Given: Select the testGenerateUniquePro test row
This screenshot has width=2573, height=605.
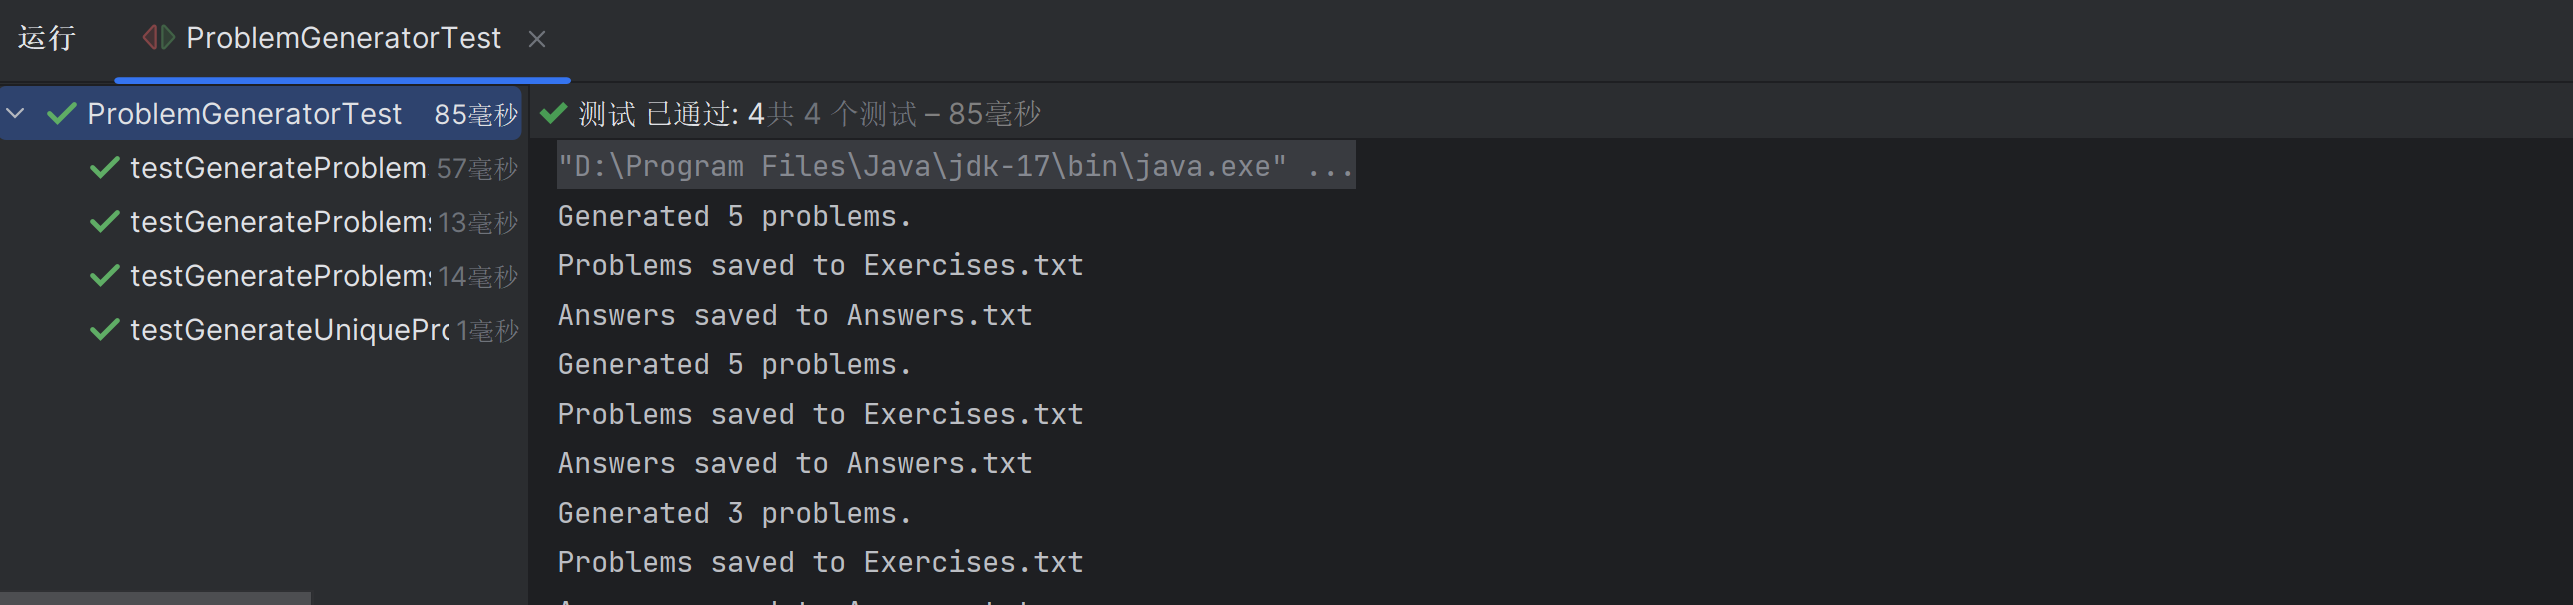Looking at the screenshot, I should click(x=288, y=330).
